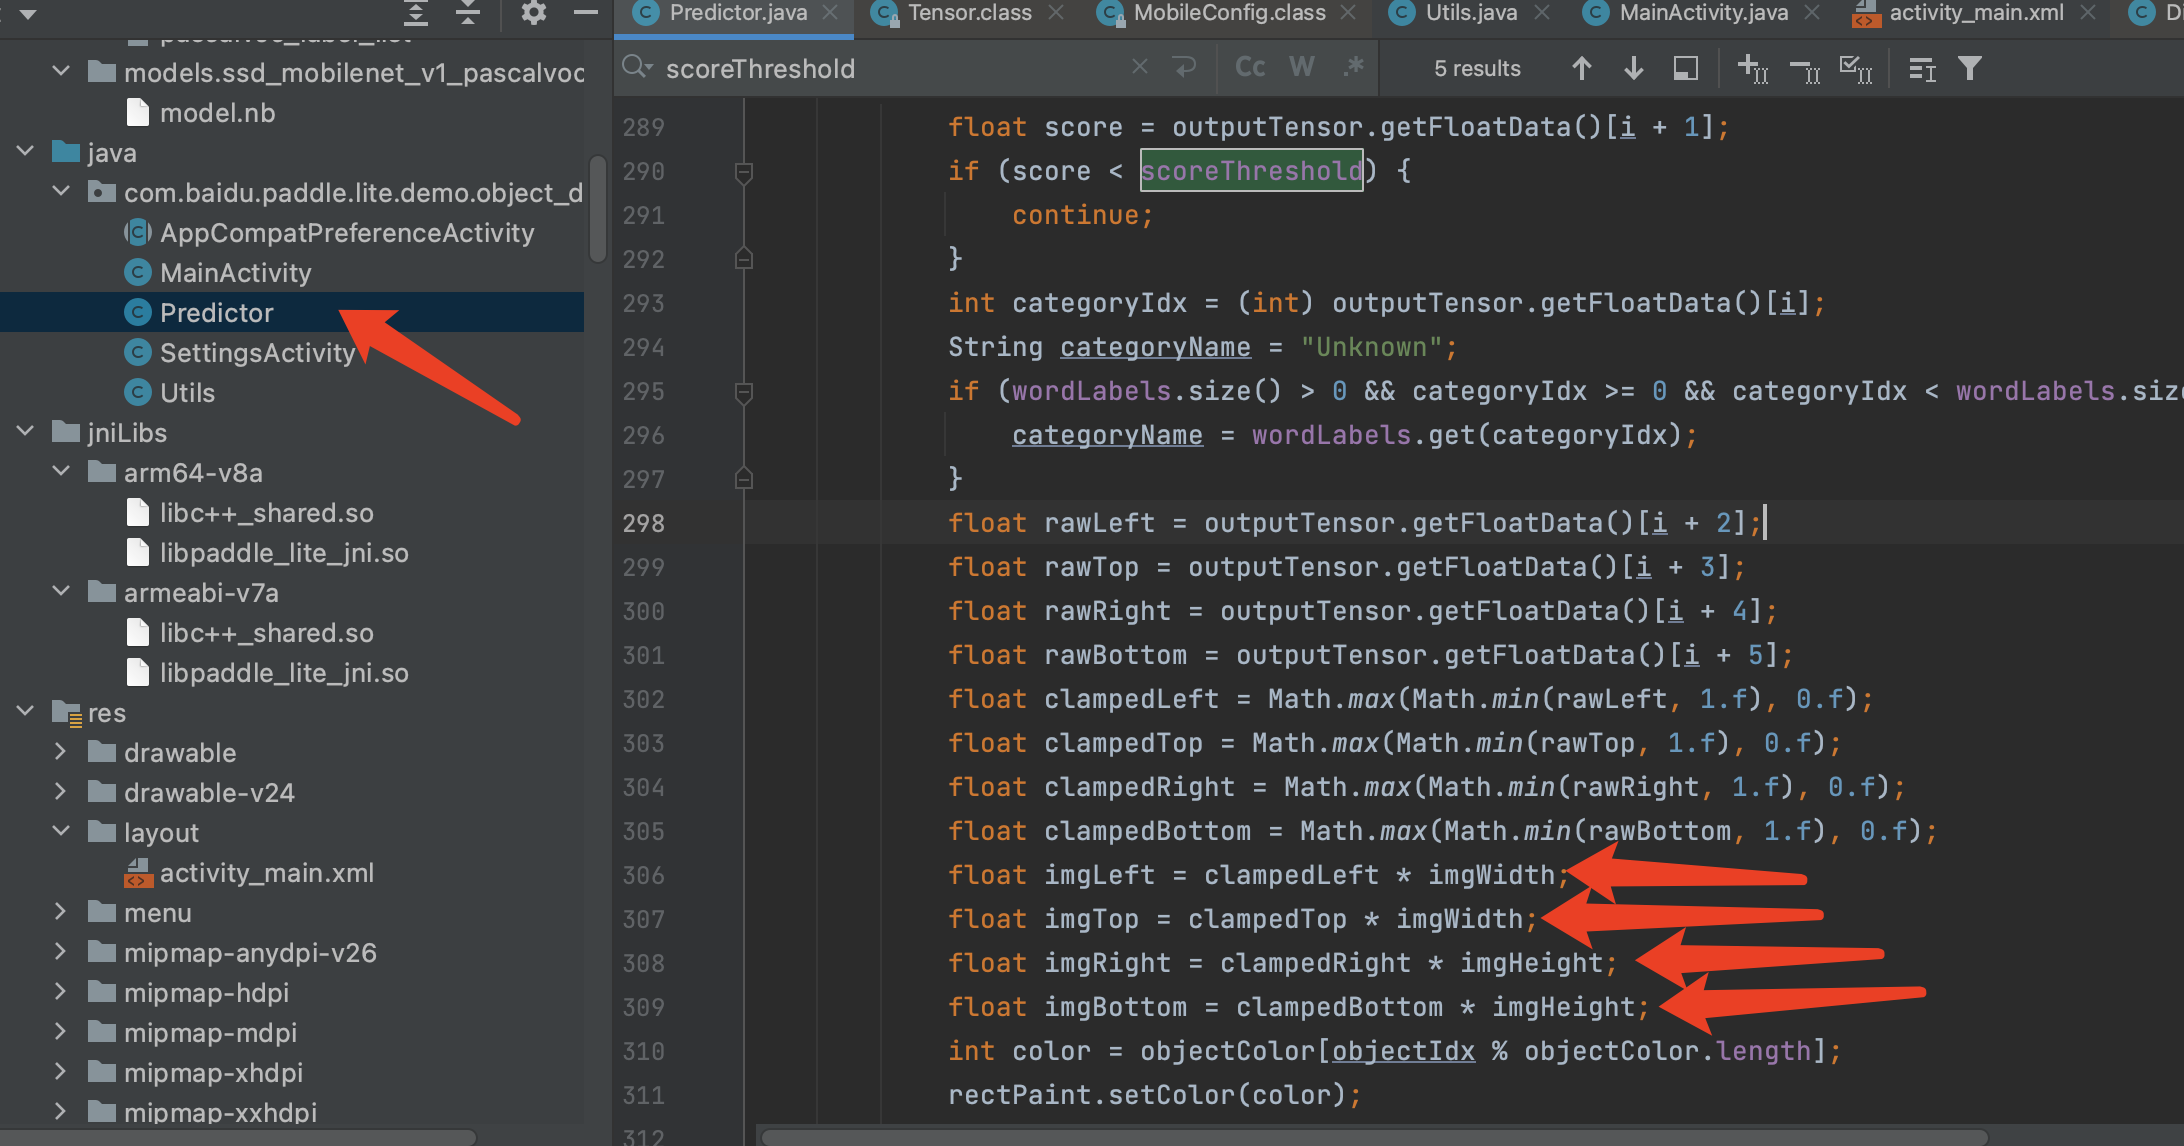Expand the menu folder
2184x1146 pixels.
(62, 912)
